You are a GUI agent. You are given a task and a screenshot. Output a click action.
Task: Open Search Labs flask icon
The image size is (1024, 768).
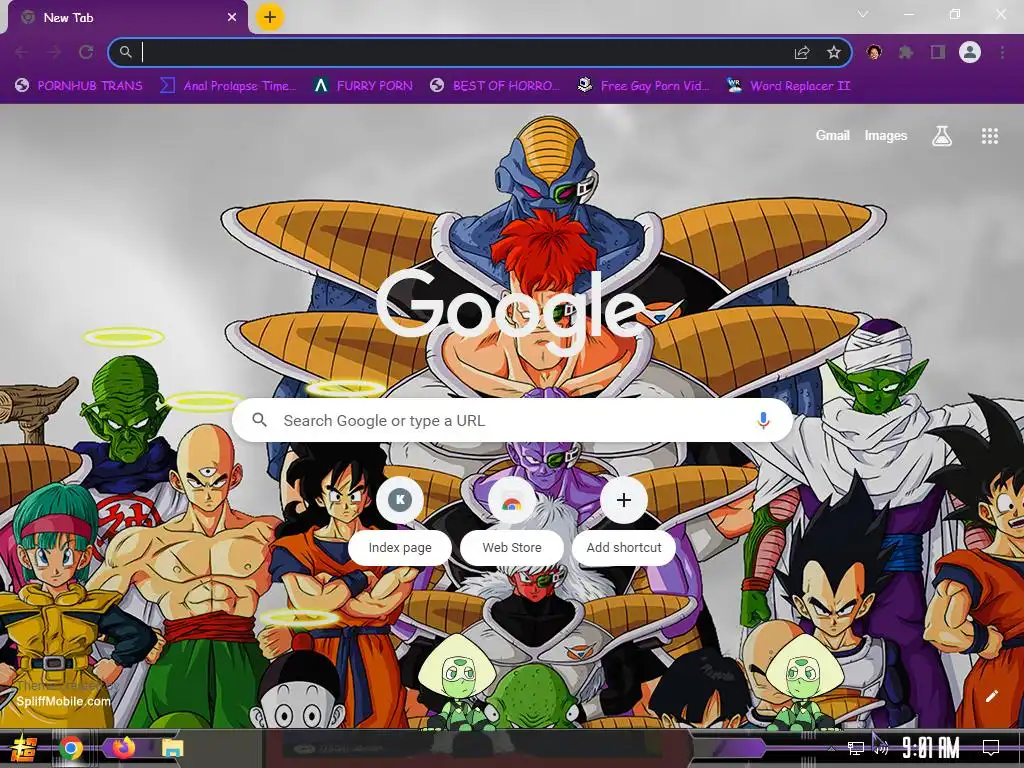click(x=941, y=136)
